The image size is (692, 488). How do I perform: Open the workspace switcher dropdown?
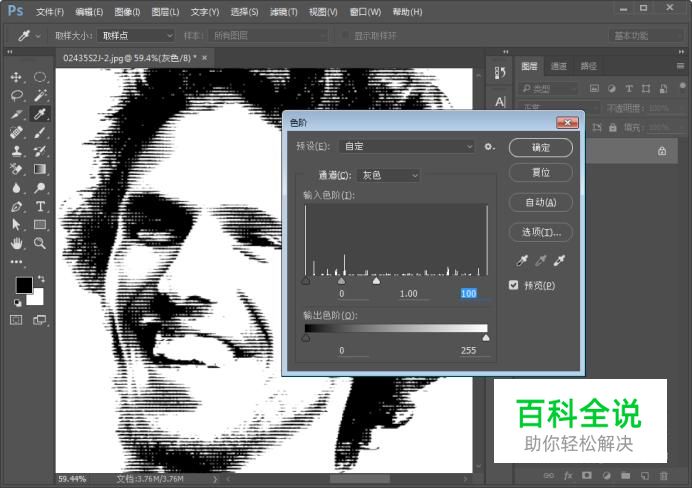(x=645, y=35)
